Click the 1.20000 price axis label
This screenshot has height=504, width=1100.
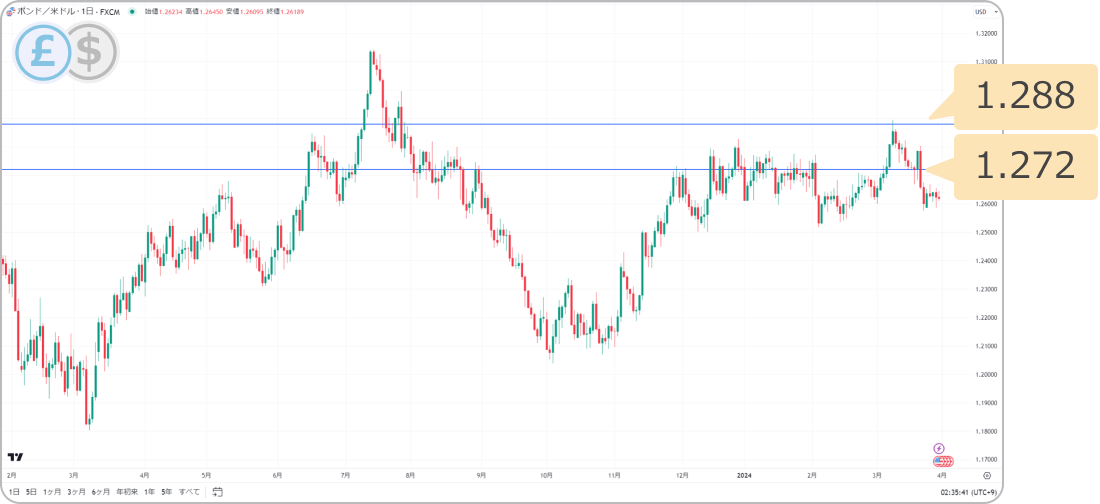[x=987, y=374]
